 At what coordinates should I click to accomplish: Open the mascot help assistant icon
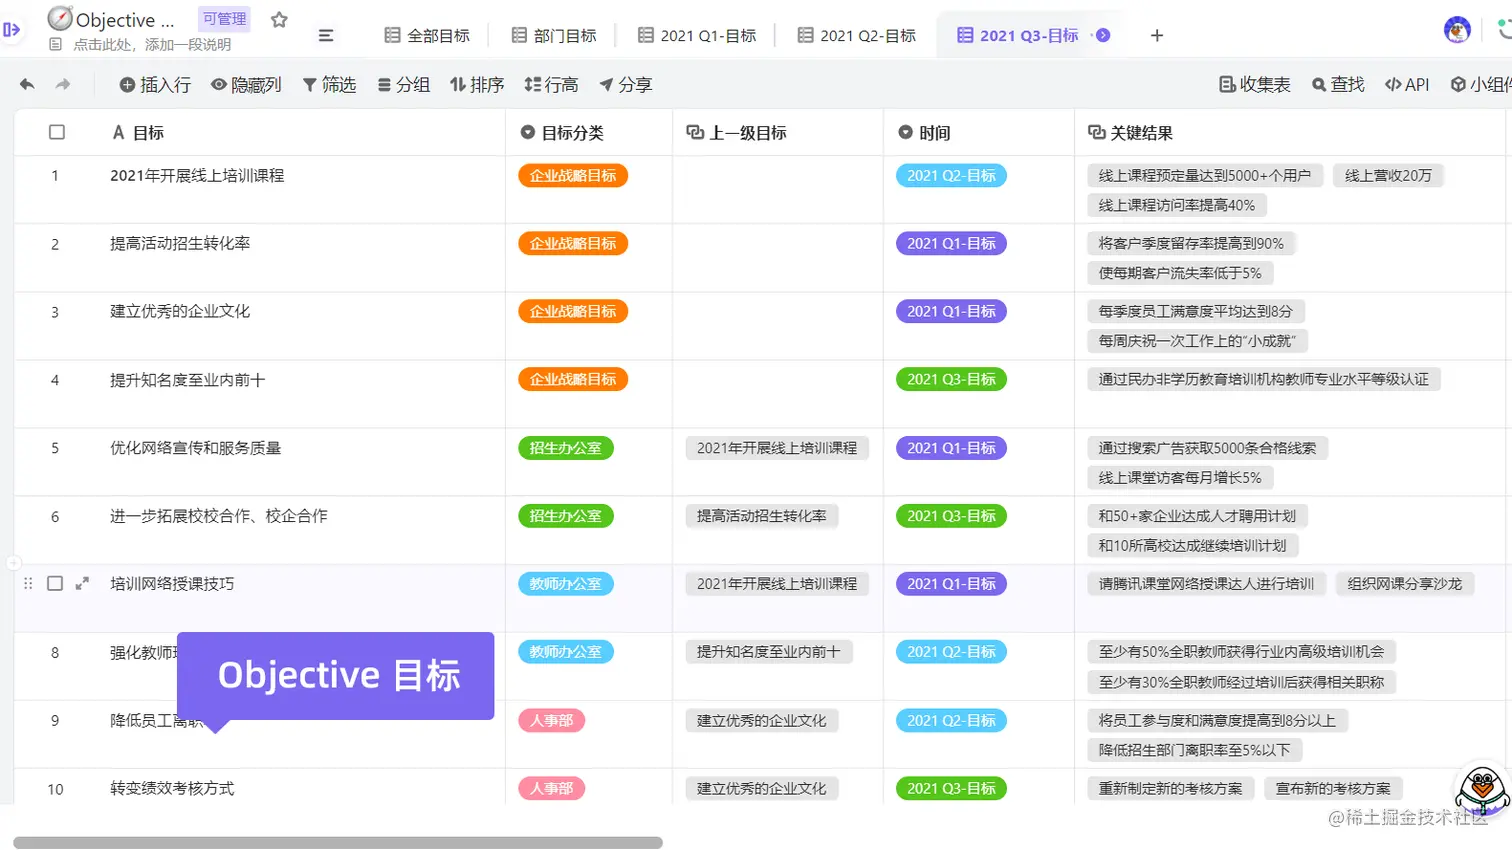click(1482, 790)
